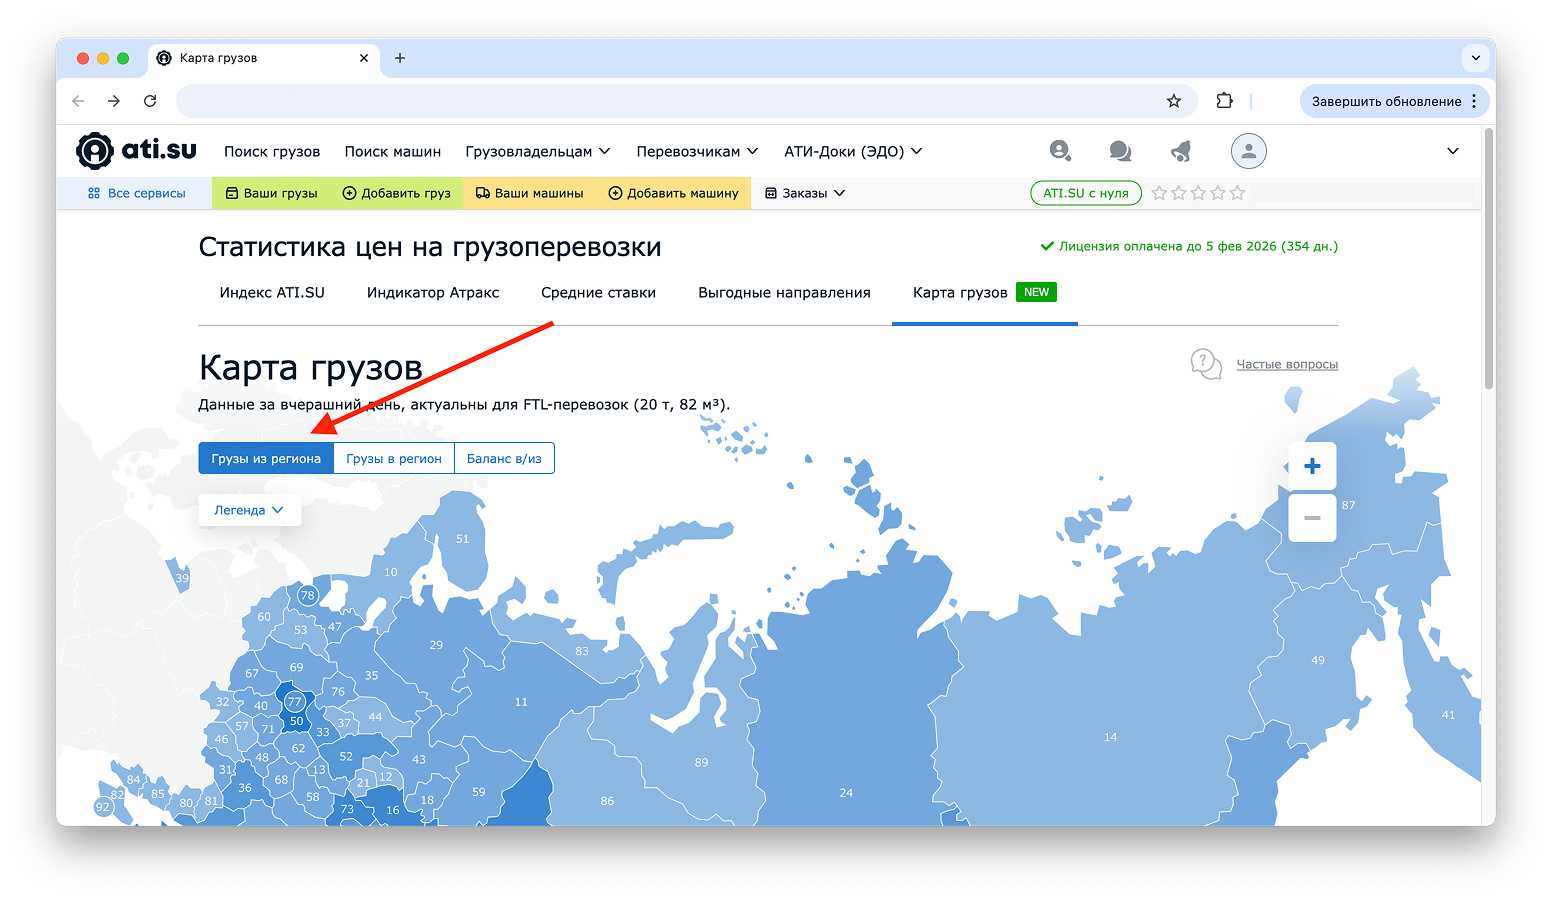
Task: Bookmark this page with star icon
Action: pyautogui.click(x=1174, y=101)
